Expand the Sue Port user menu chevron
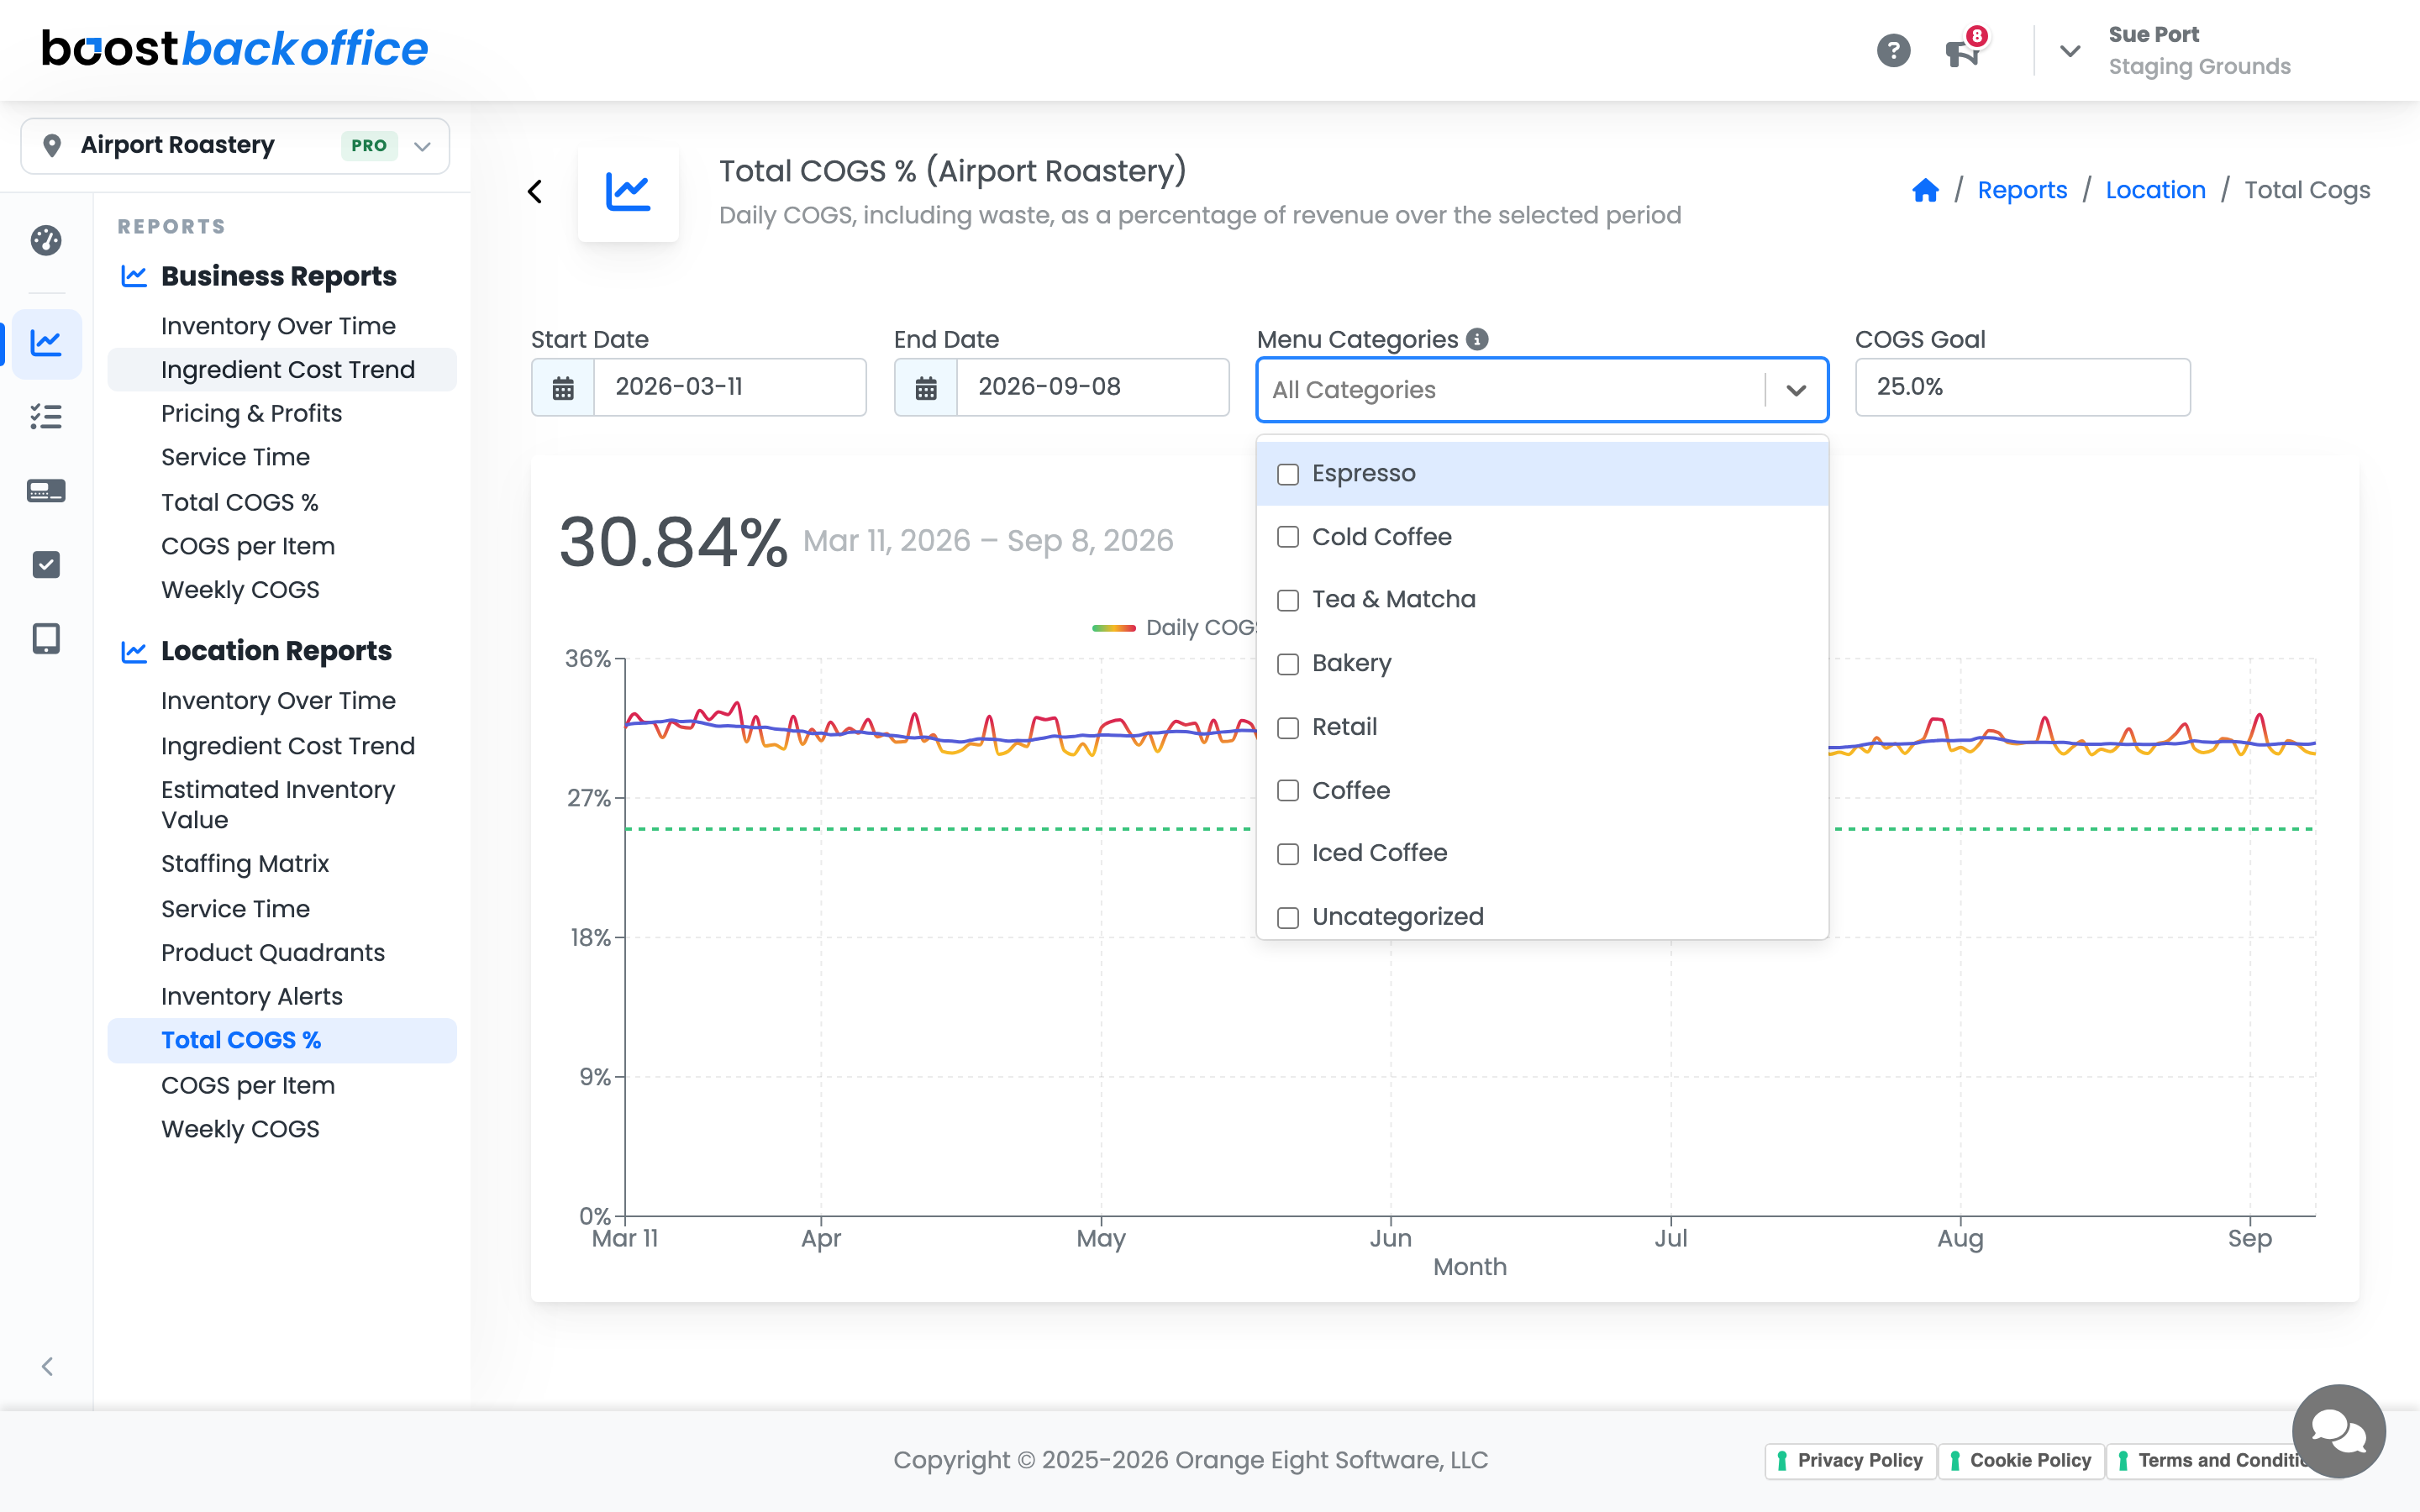Screen dimensions: 2420x1512 [2069, 50]
